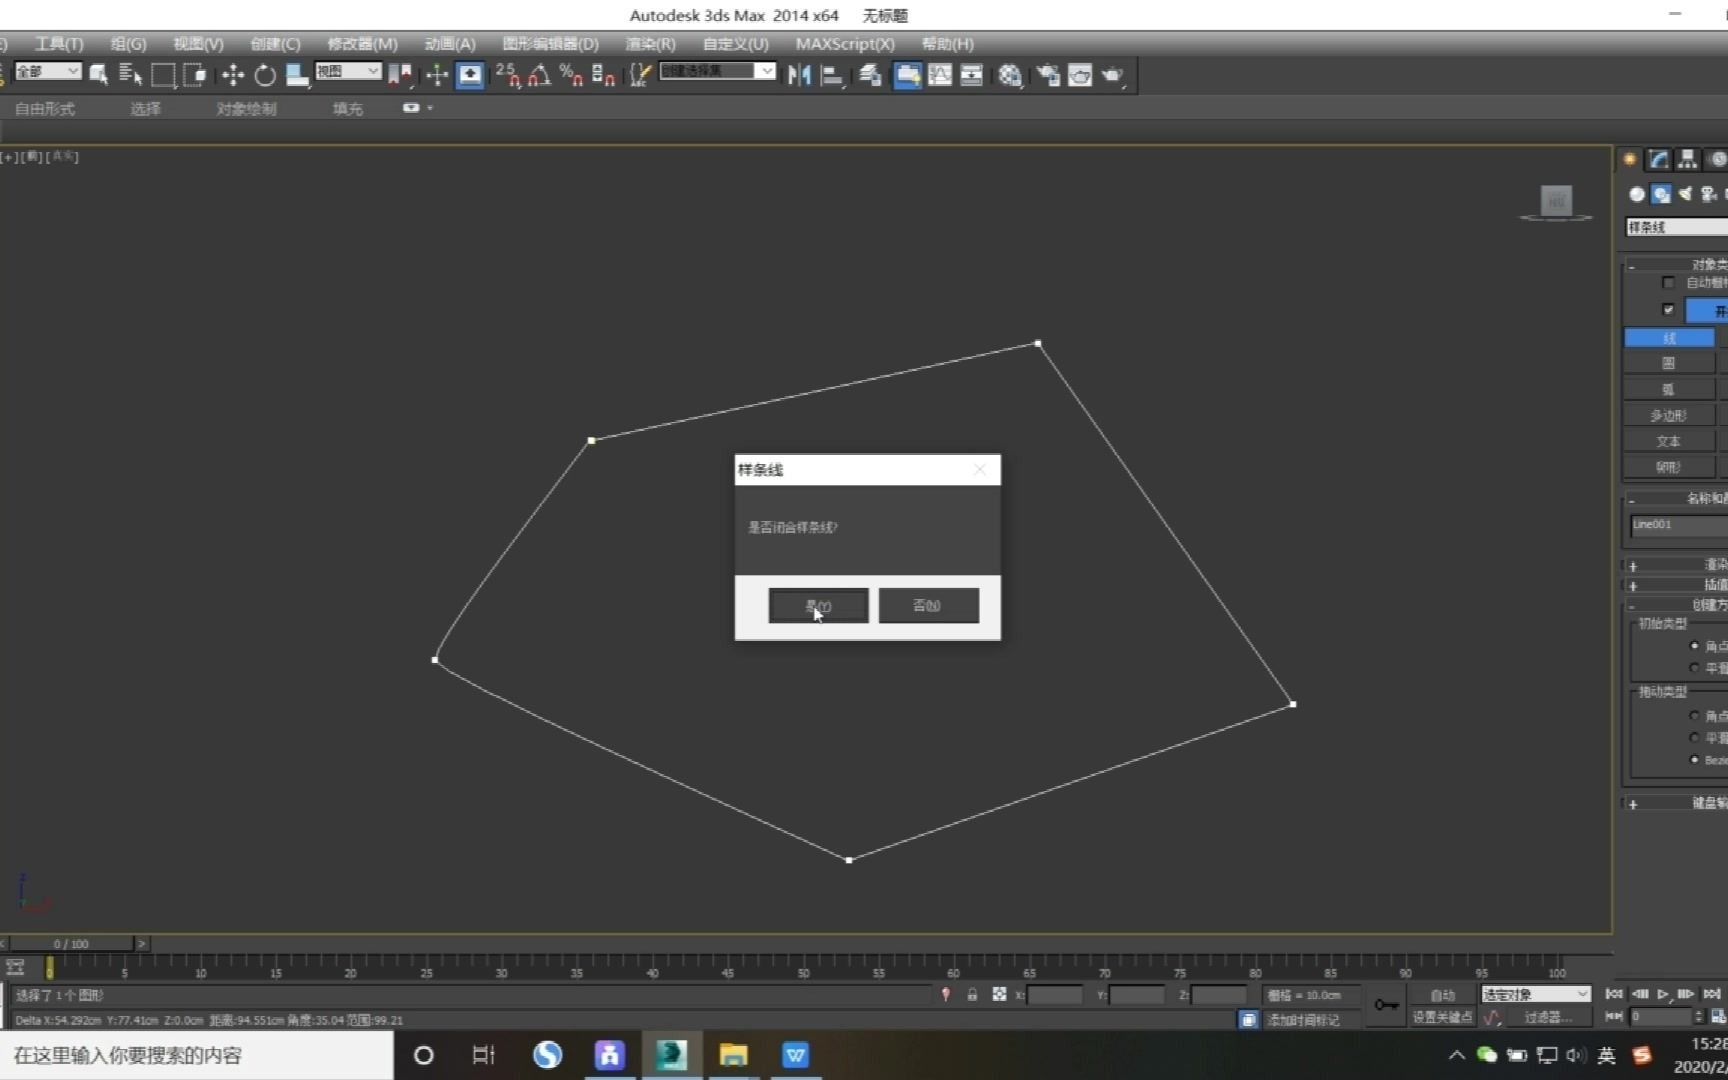
Task: Switch to the 自由形式 ribbon tab
Action: [45, 109]
